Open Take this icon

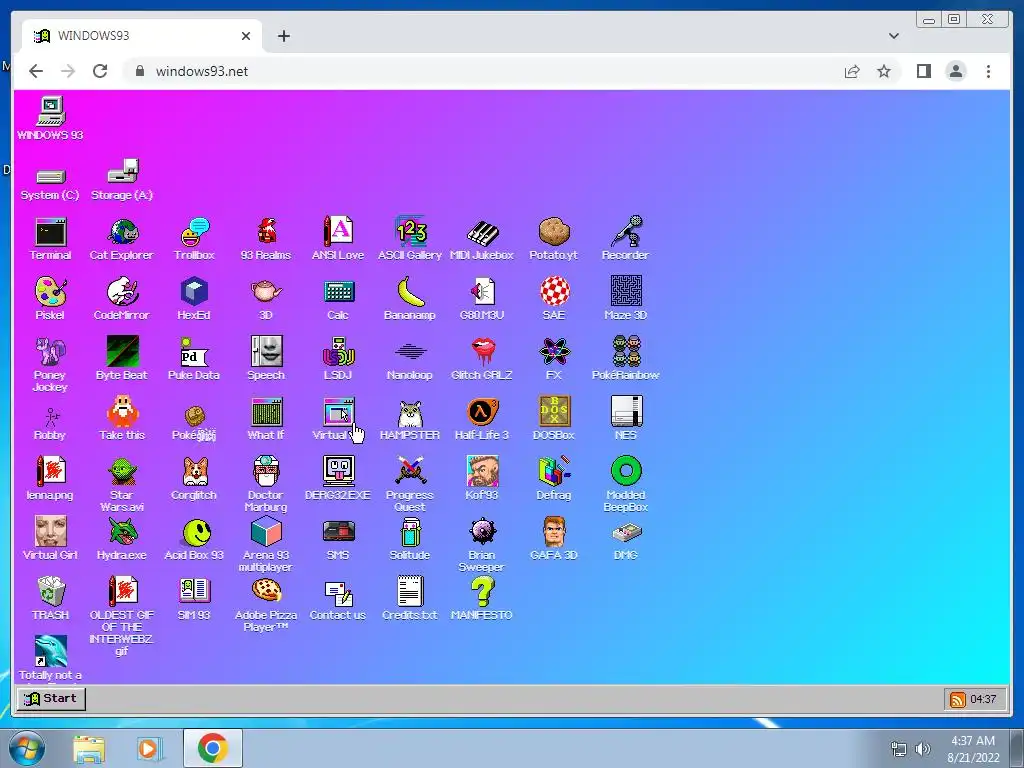tap(123, 411)
